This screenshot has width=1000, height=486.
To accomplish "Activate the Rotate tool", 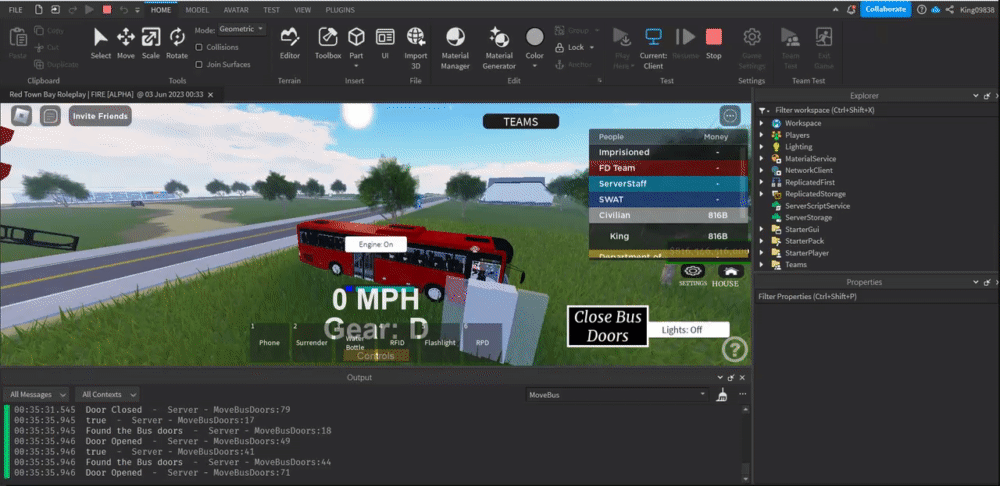I will click(177, 43).
